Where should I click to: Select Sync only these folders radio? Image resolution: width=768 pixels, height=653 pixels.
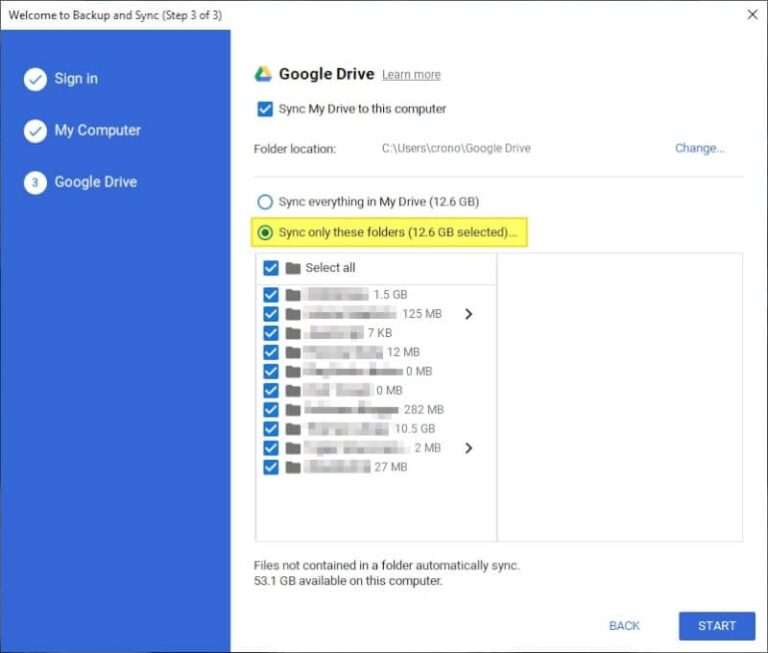pos(265,232)
